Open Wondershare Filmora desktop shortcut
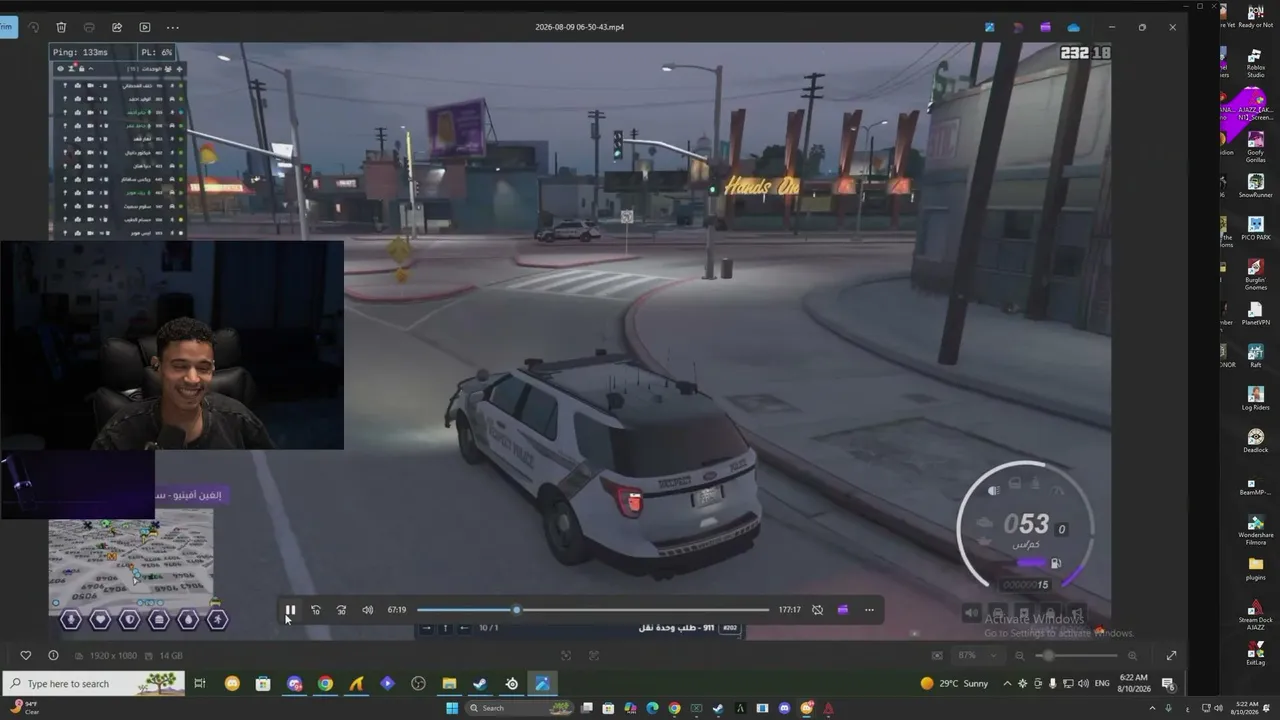Image resolution: width=1280 pixels, height=720 pixels. 1255,530
